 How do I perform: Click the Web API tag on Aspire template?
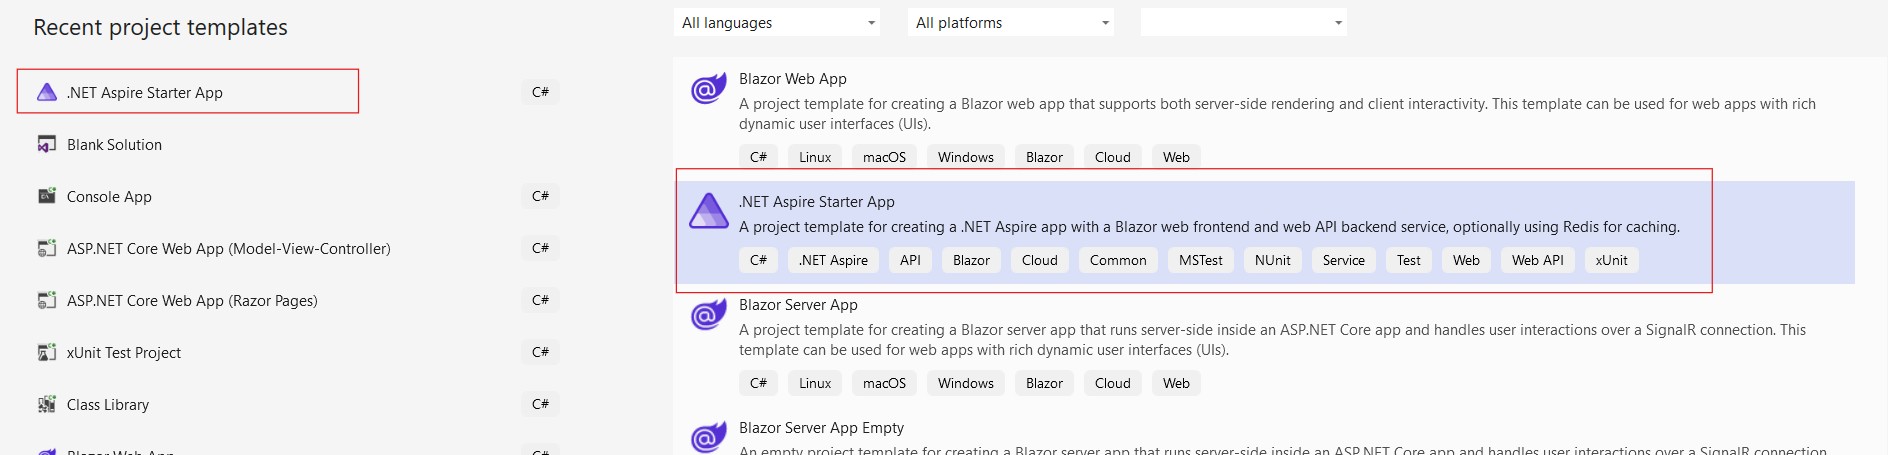click(1537, 260)
